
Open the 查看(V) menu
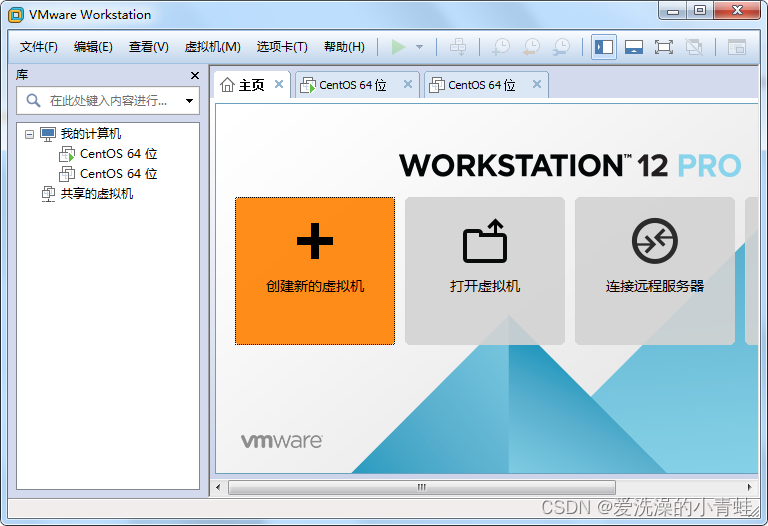[x=148, y=47]
